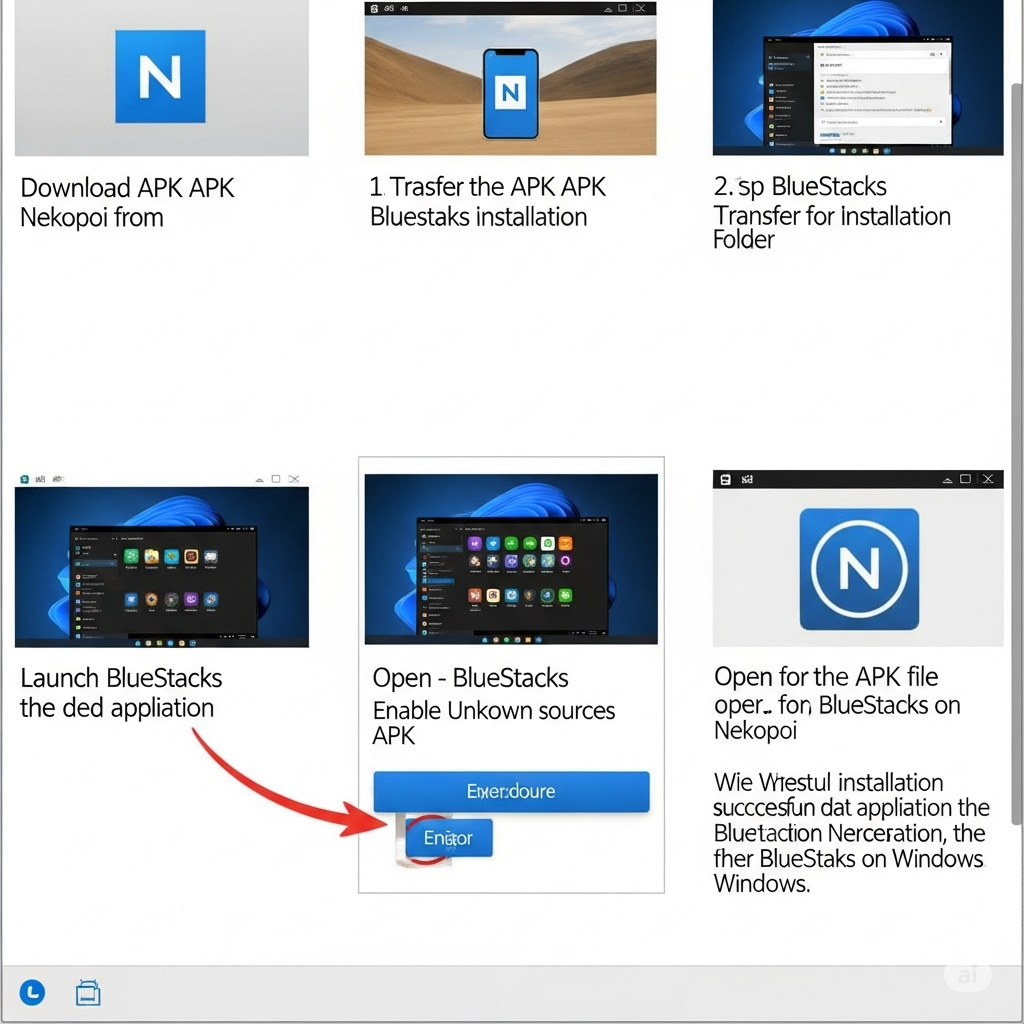
Task: Click the small blue Enetor button
Action: tap(449, 838)
